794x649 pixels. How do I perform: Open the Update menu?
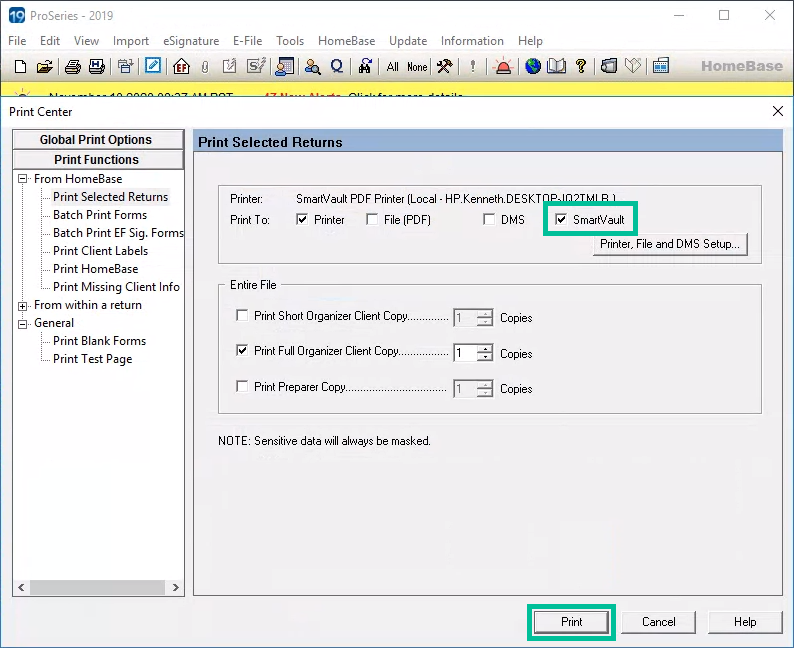click(x=408, y=40)
